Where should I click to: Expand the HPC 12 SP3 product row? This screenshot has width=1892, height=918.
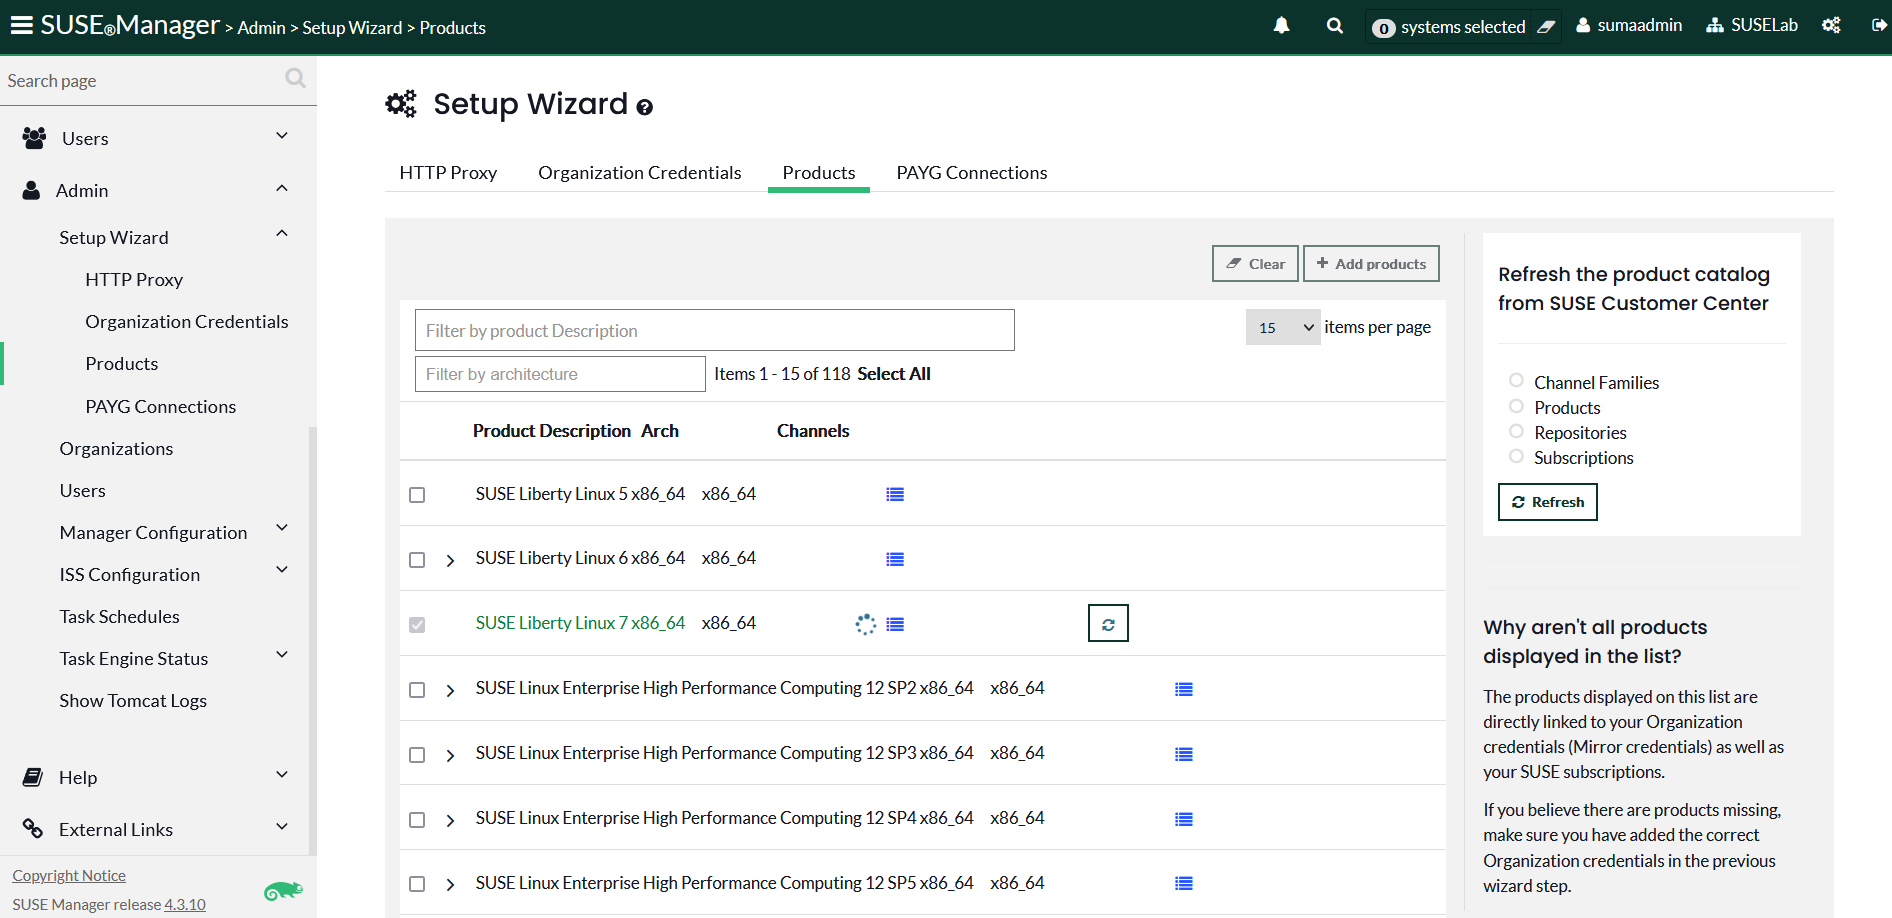[450, 755]
